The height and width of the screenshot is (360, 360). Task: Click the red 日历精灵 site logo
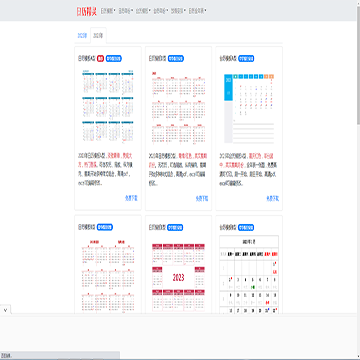point(86,11)
